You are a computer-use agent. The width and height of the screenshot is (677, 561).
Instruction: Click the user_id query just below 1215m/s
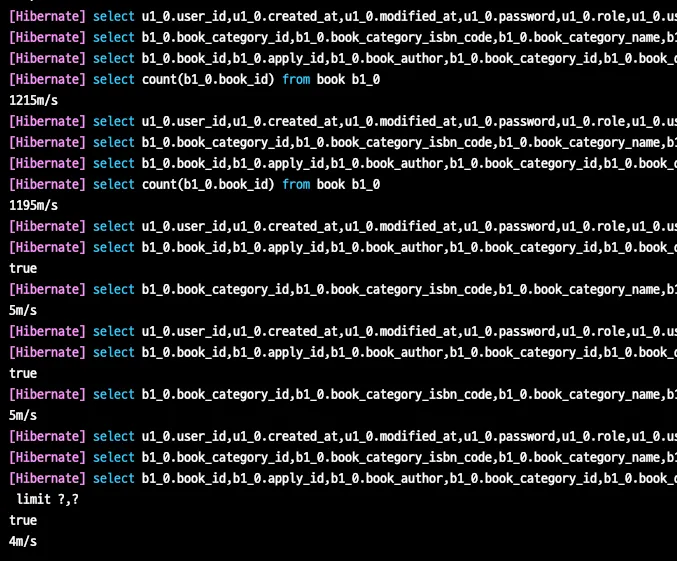click(343, 121)
